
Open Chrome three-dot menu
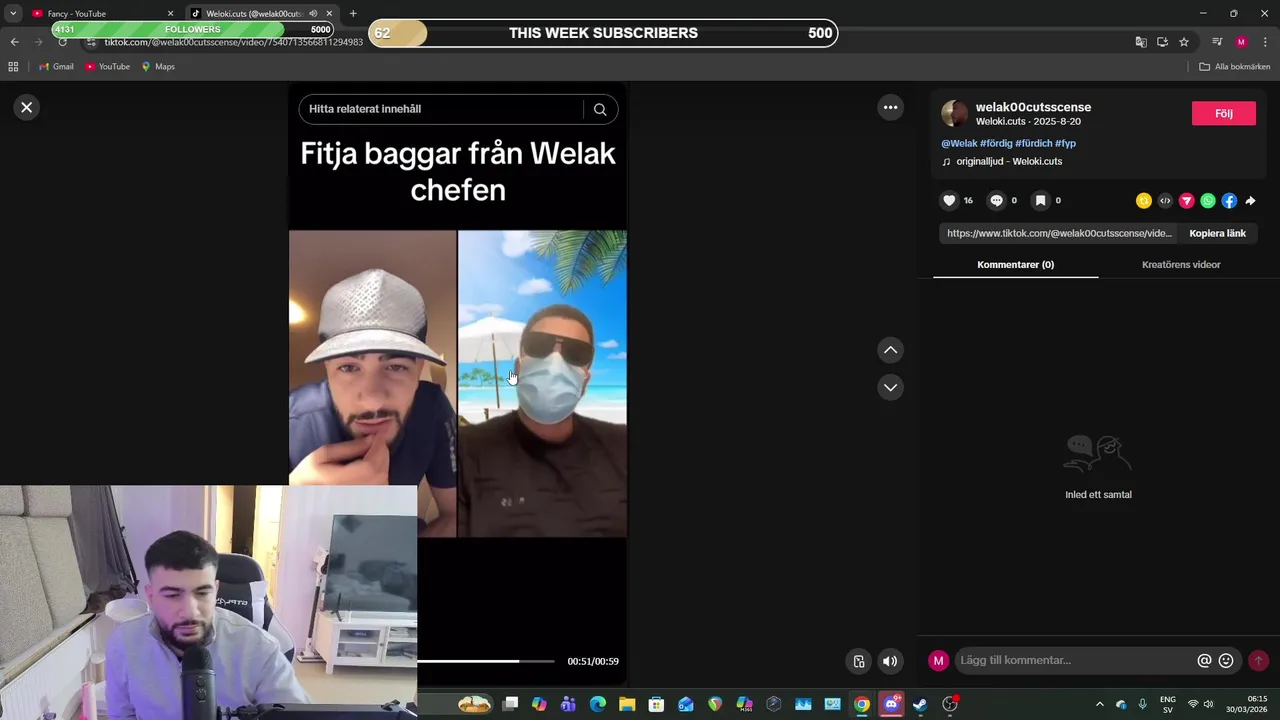tap(1264, 42)
